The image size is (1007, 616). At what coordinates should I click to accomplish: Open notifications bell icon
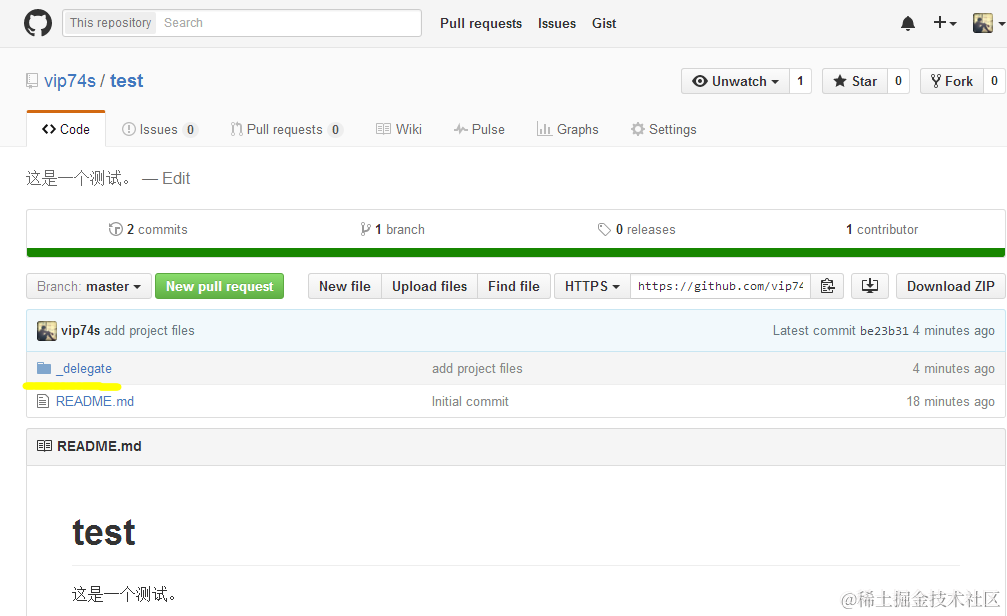pos(907,24)
